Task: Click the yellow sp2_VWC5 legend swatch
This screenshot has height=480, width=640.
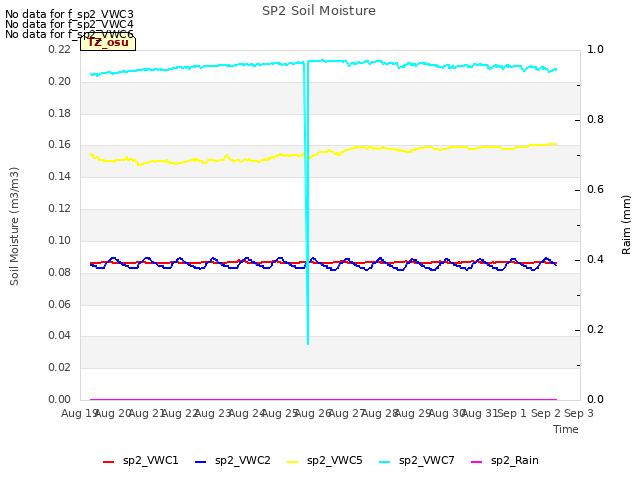Action: click(x=293, y=462)
